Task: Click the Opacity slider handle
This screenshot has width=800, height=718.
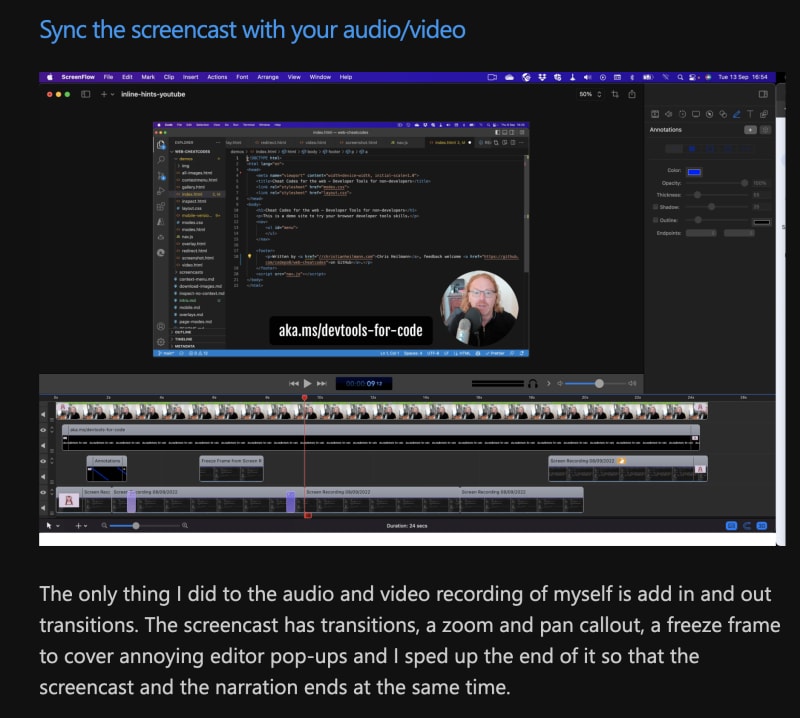Action: 744,183
